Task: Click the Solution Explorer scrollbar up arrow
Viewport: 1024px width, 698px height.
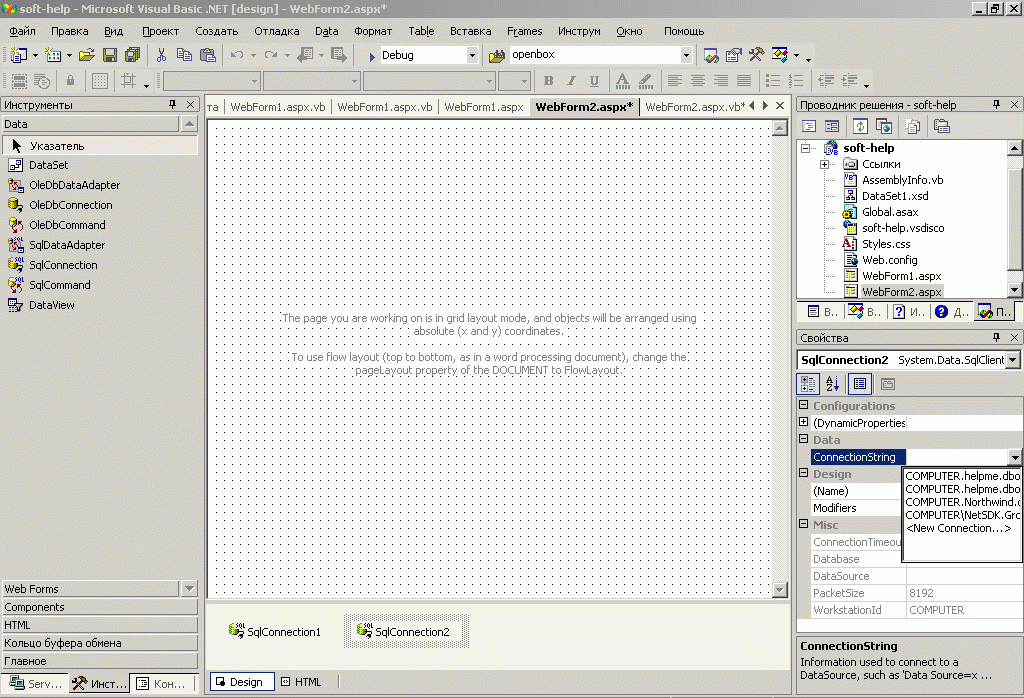Action: pyautogui.click(x=1014, y=148)
